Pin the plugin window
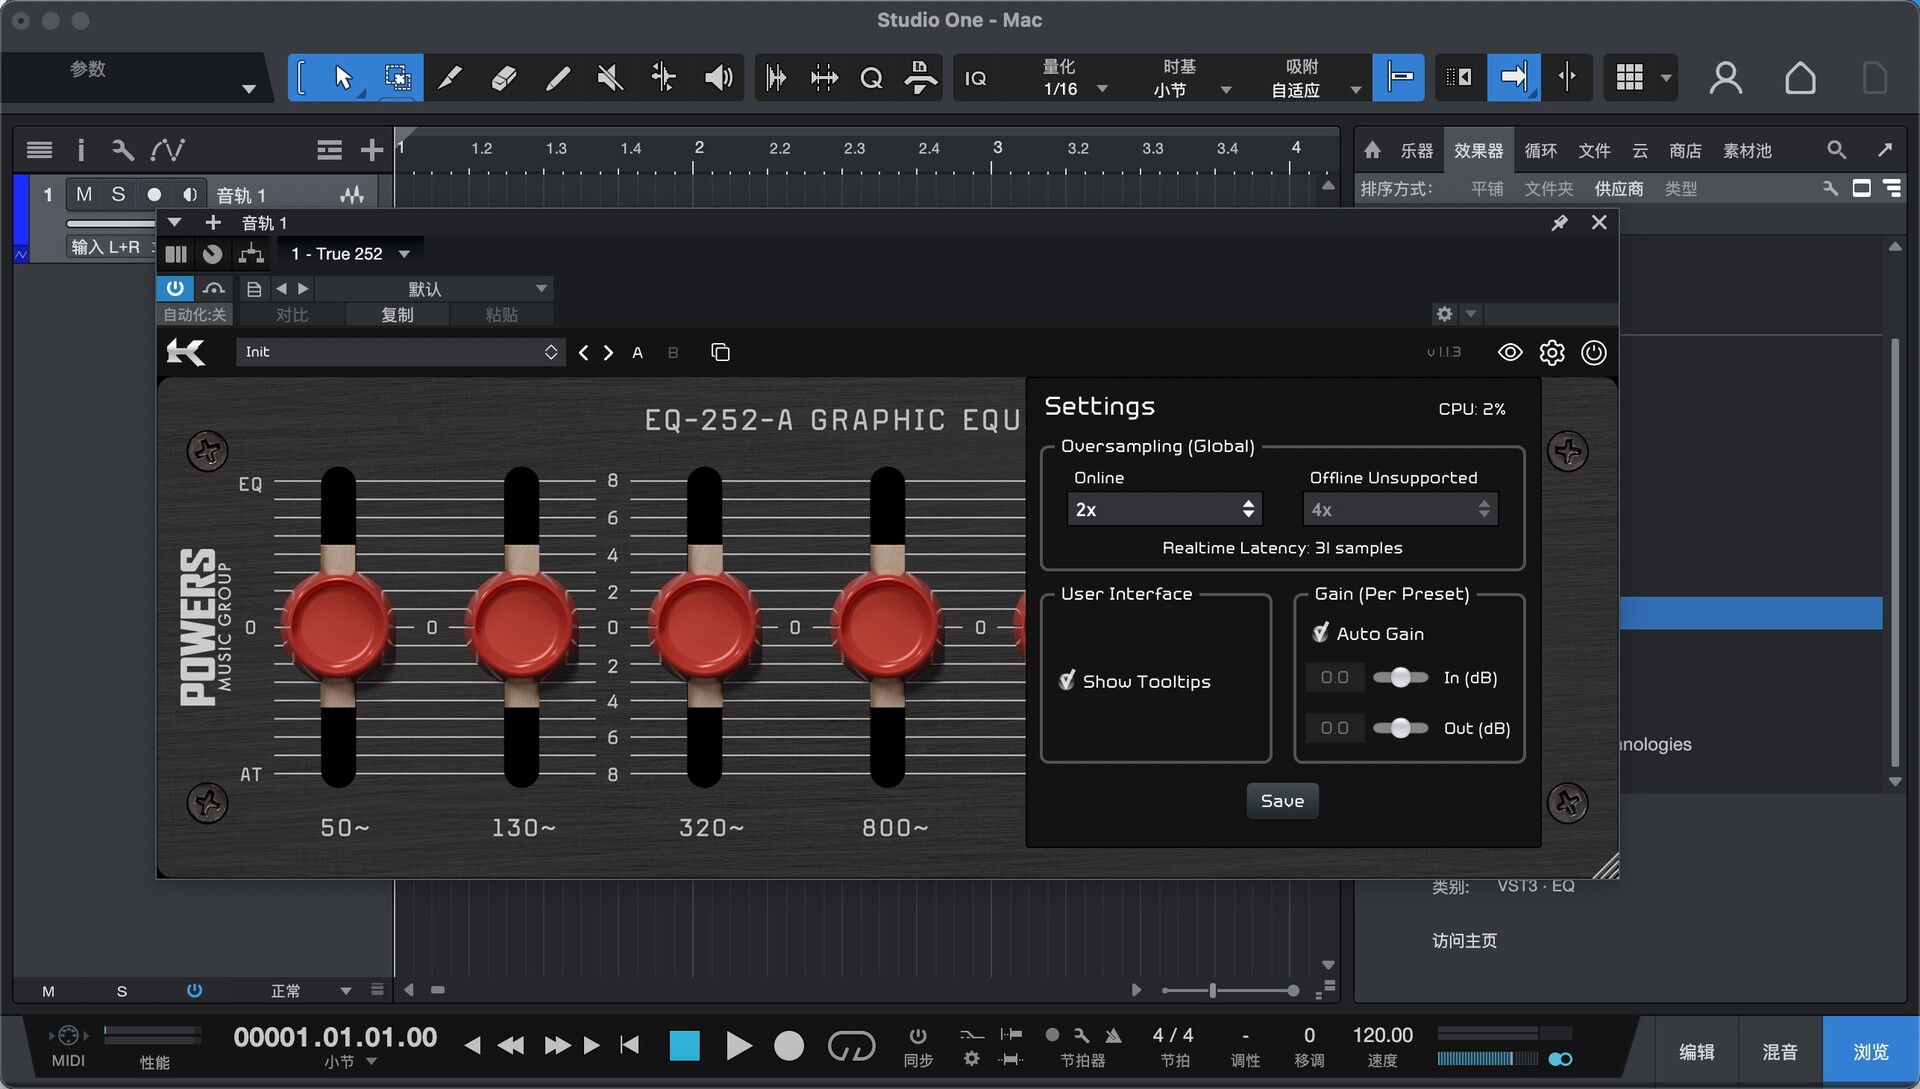 pyautogui.click(x=1559, y=223)
